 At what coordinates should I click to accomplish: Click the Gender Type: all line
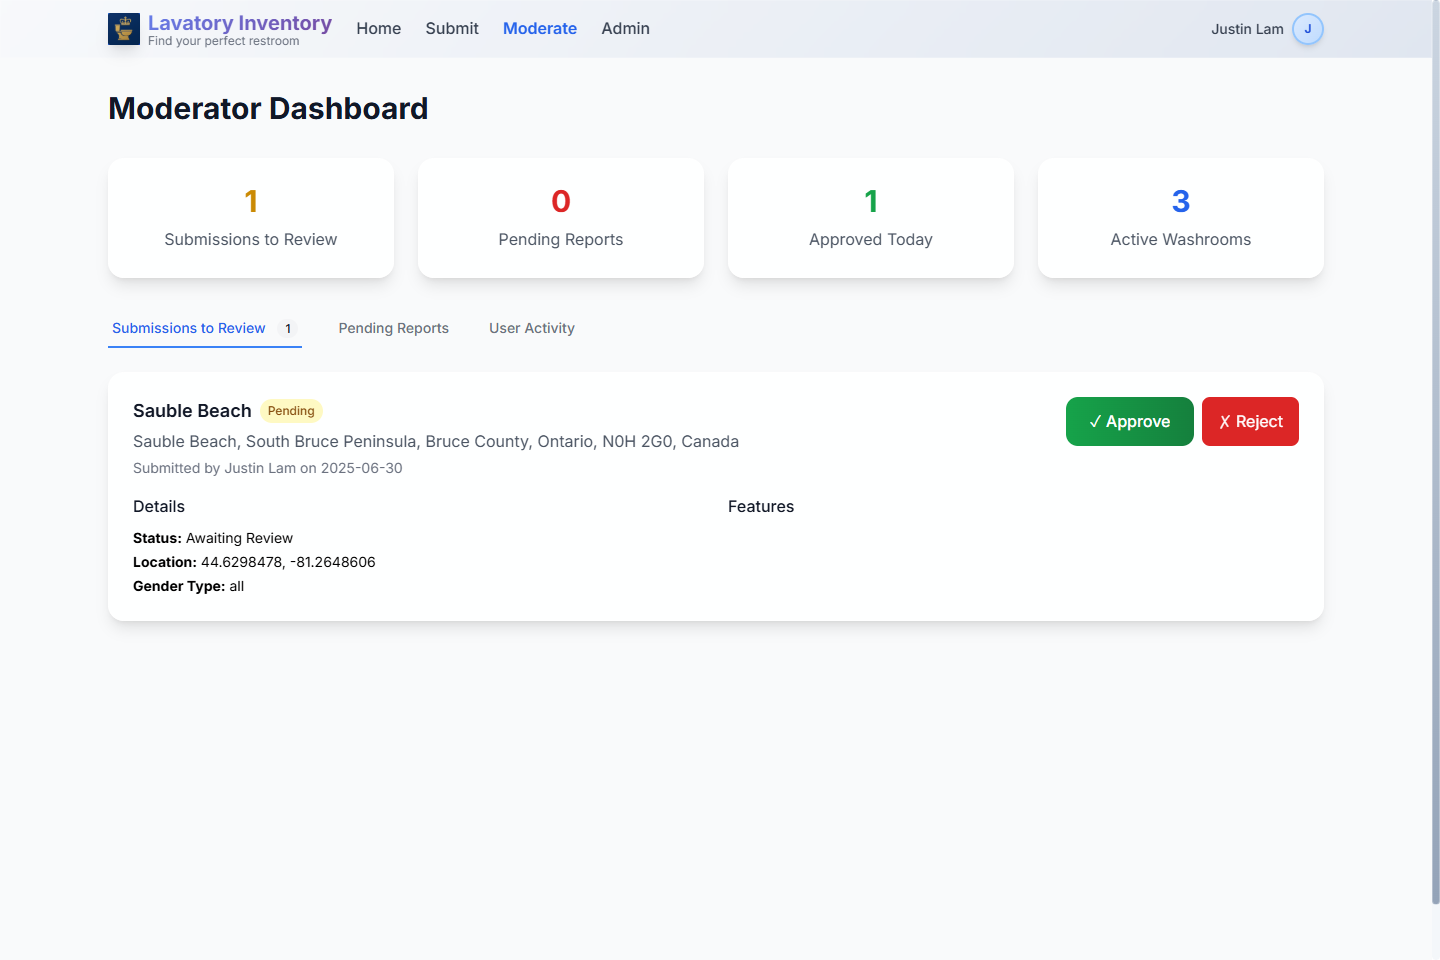coord(188,586)
